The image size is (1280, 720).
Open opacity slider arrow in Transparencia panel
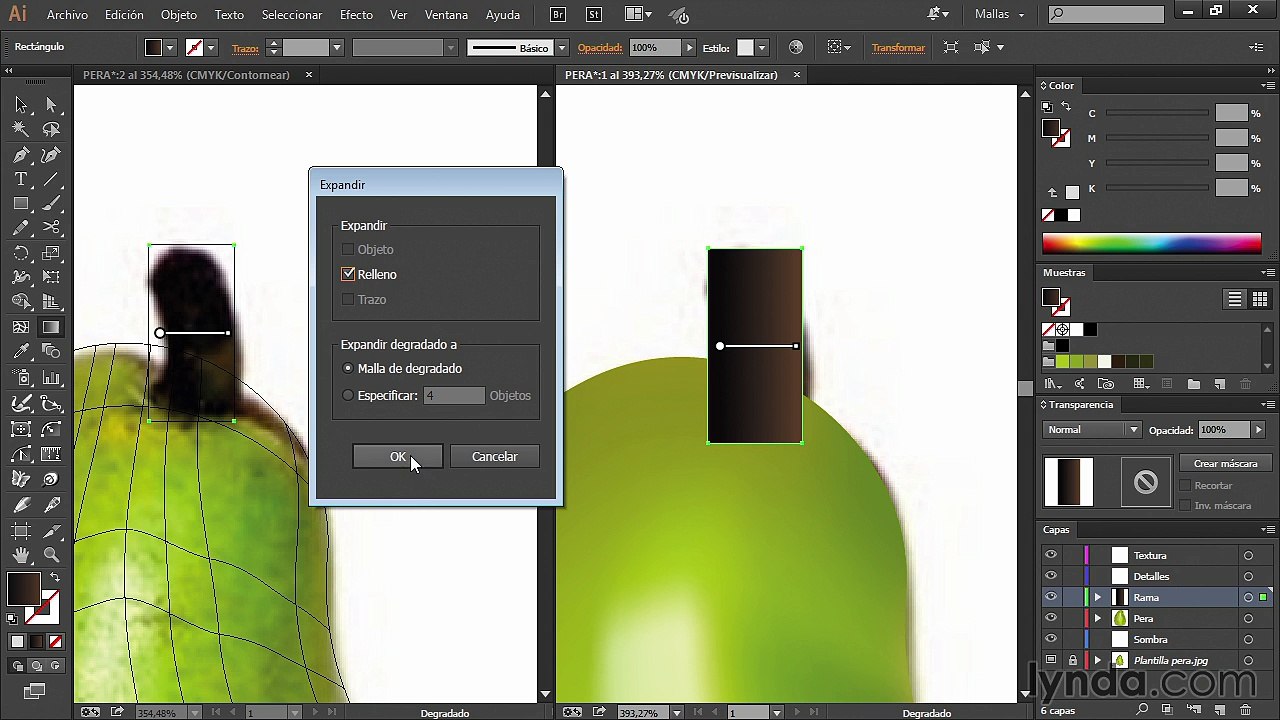(1258, 430)
